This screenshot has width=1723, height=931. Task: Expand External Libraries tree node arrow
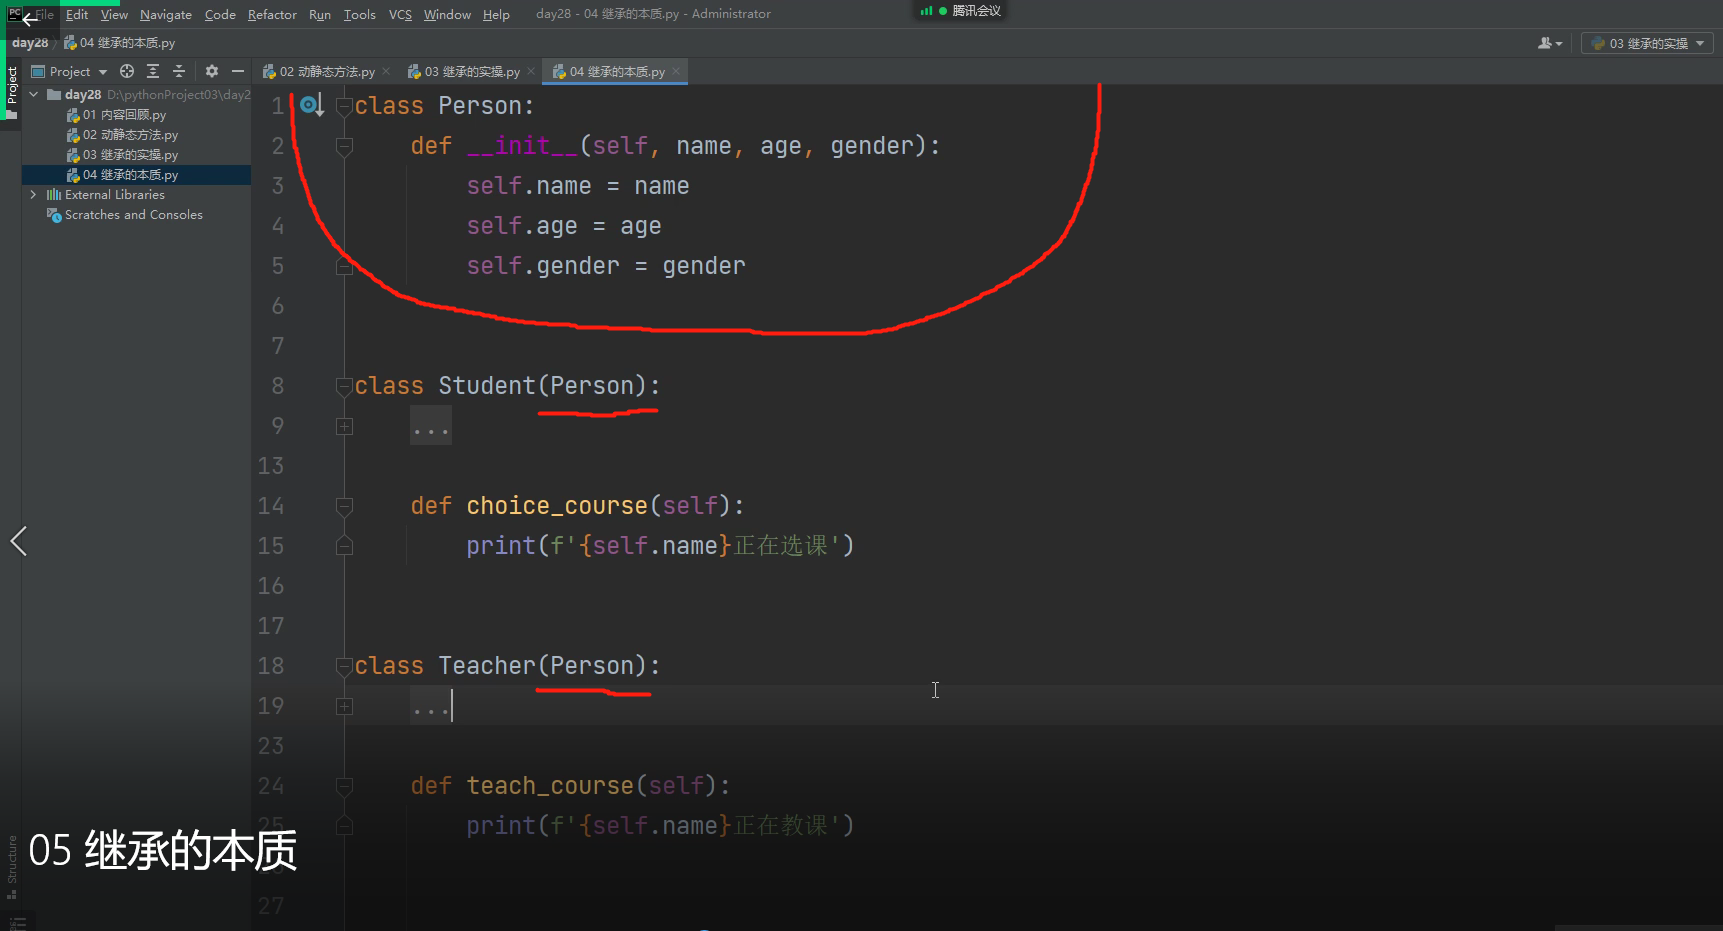pos(34,194)
